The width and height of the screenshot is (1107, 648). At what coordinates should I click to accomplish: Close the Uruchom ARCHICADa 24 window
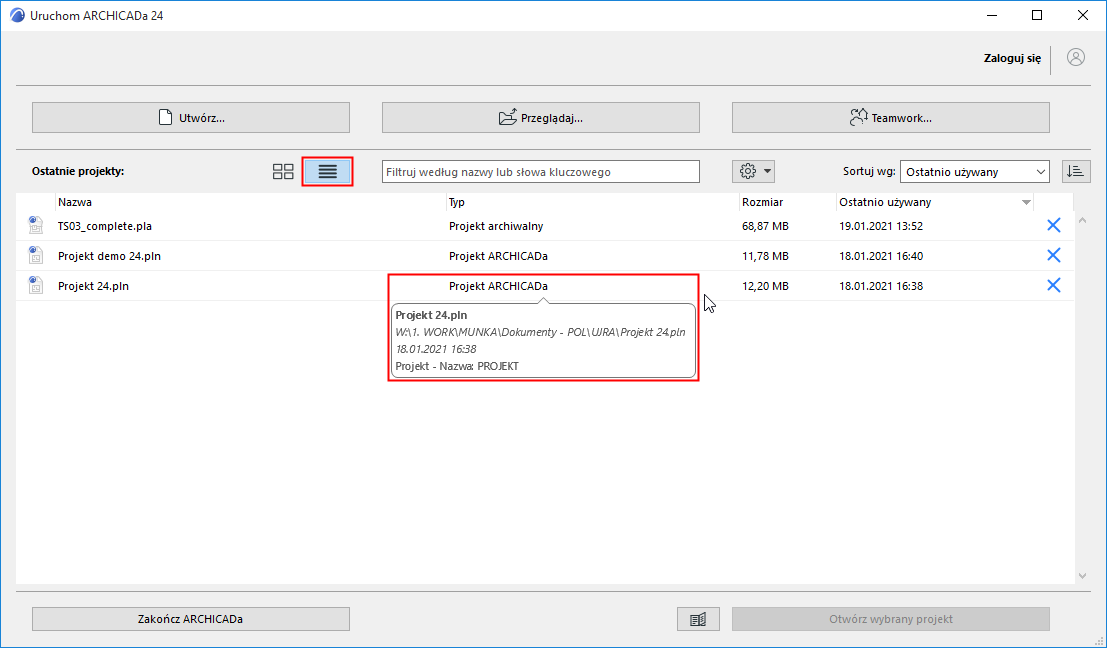1082,15
